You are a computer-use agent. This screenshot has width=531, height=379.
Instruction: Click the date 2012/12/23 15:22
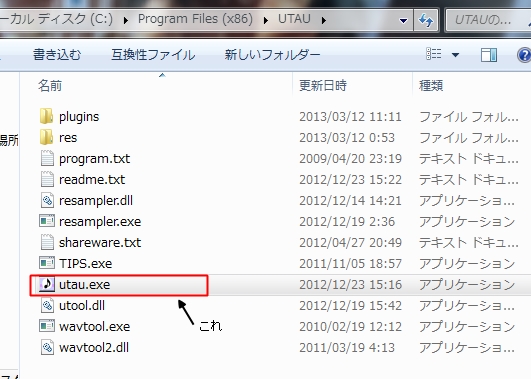(351, 180)
